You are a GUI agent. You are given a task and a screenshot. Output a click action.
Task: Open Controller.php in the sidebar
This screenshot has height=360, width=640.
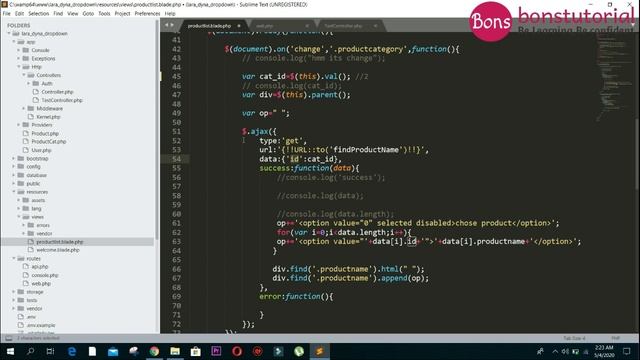tap(57, 92)
